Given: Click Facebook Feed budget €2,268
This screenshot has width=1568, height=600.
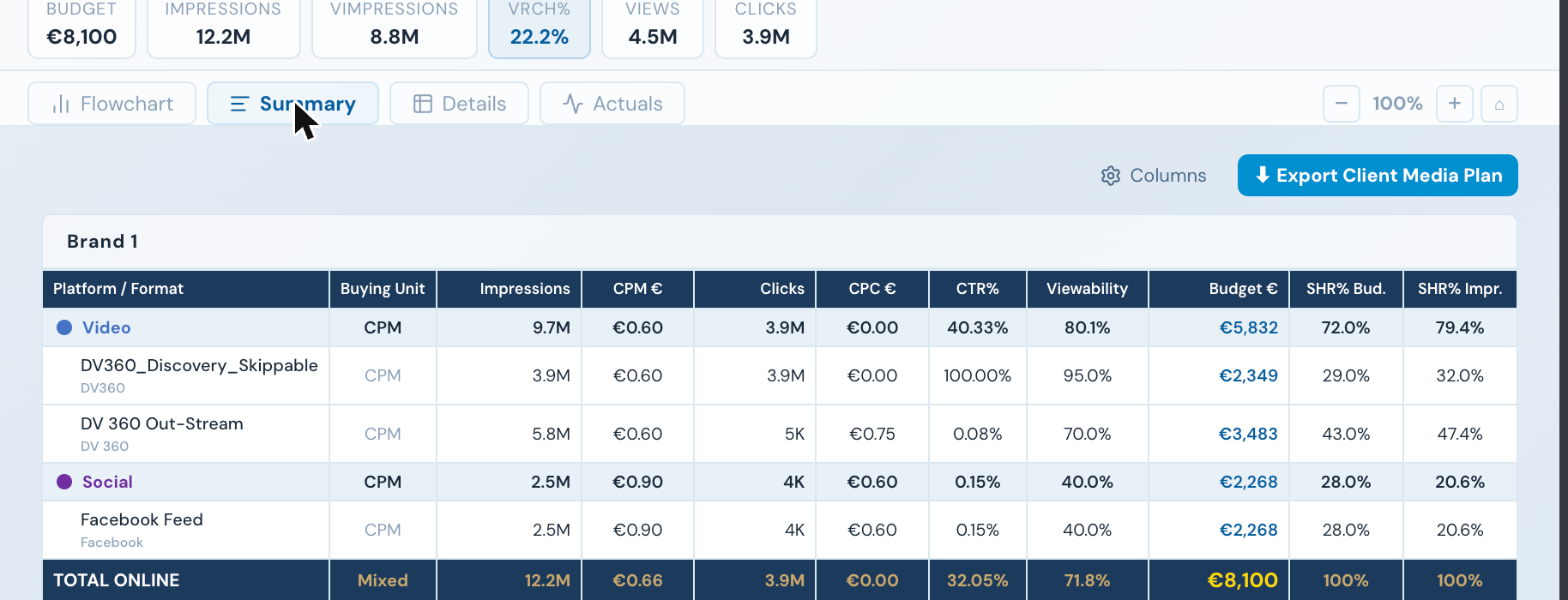Looking at the screenshot, I should [1248, 530].
